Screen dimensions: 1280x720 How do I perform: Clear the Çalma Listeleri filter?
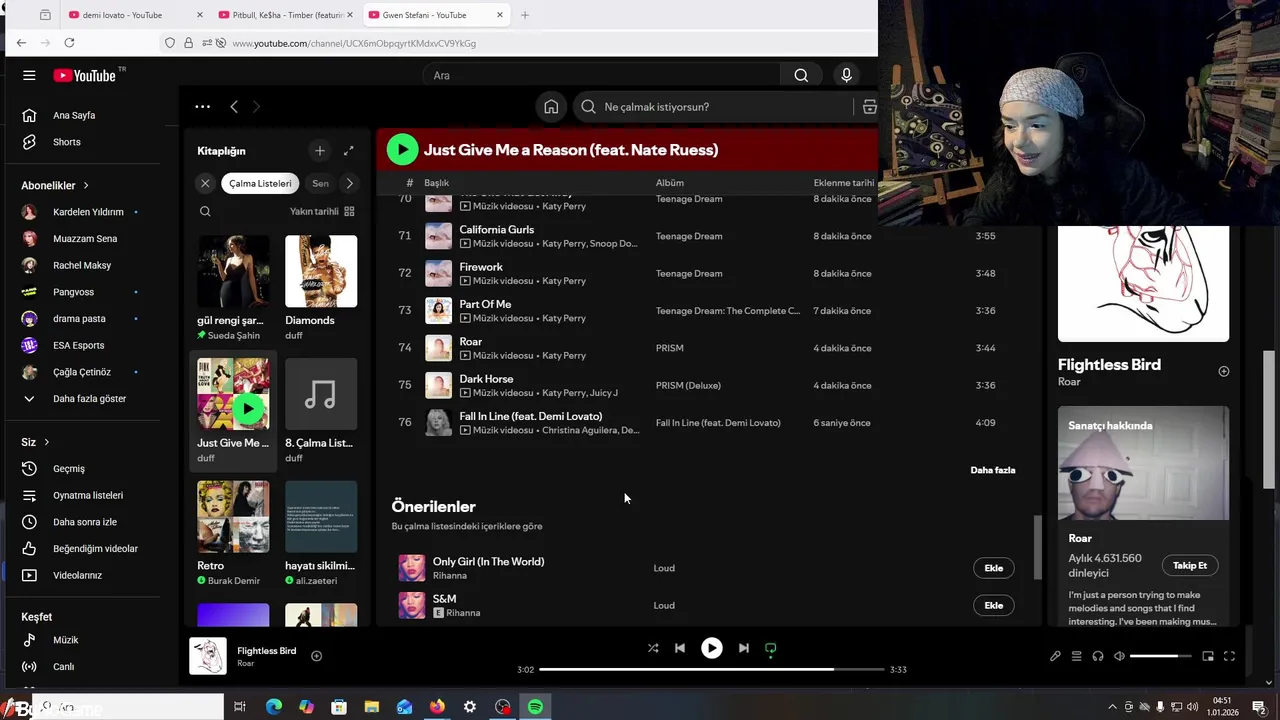click(205, 183)
